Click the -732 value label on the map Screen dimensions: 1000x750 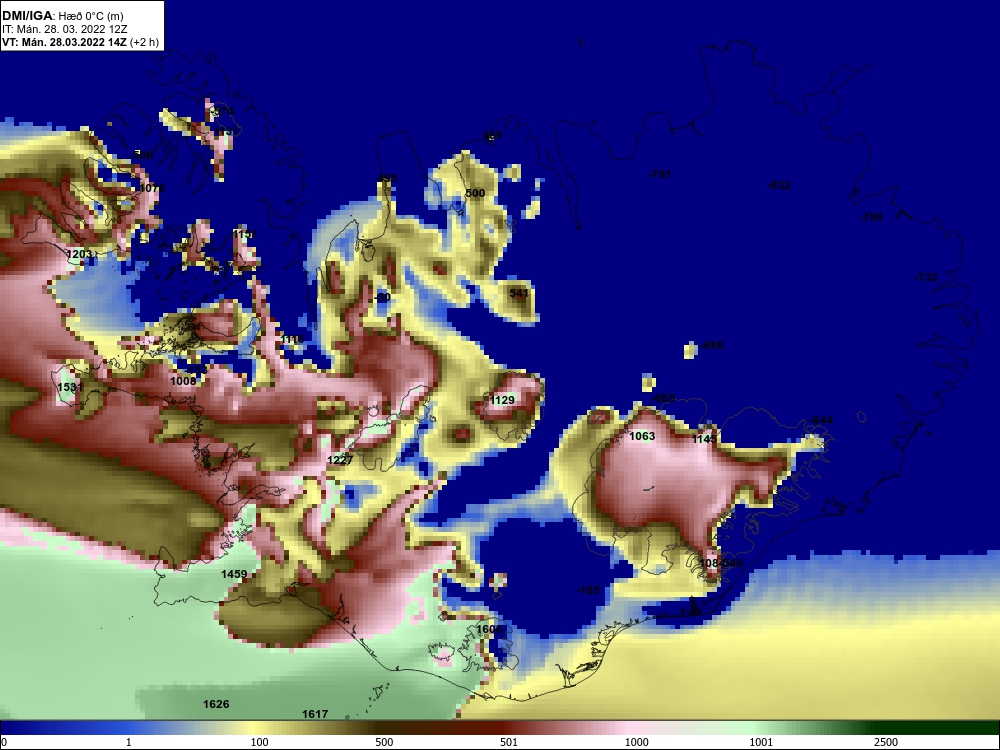coord(926,277)
